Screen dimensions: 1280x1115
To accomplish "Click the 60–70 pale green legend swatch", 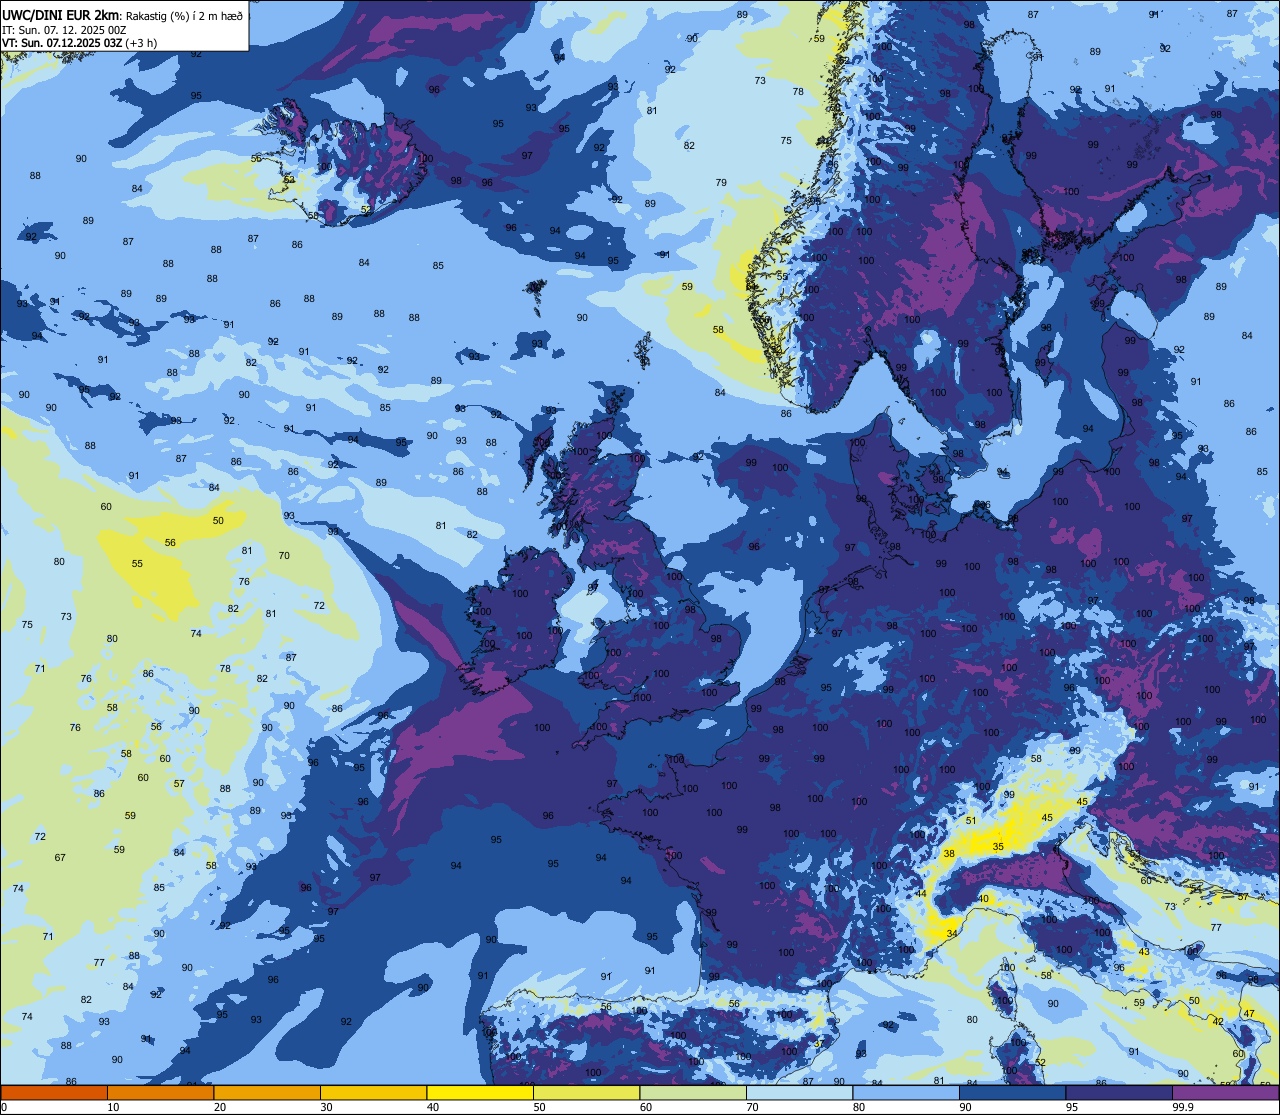I will point(693,1092).
